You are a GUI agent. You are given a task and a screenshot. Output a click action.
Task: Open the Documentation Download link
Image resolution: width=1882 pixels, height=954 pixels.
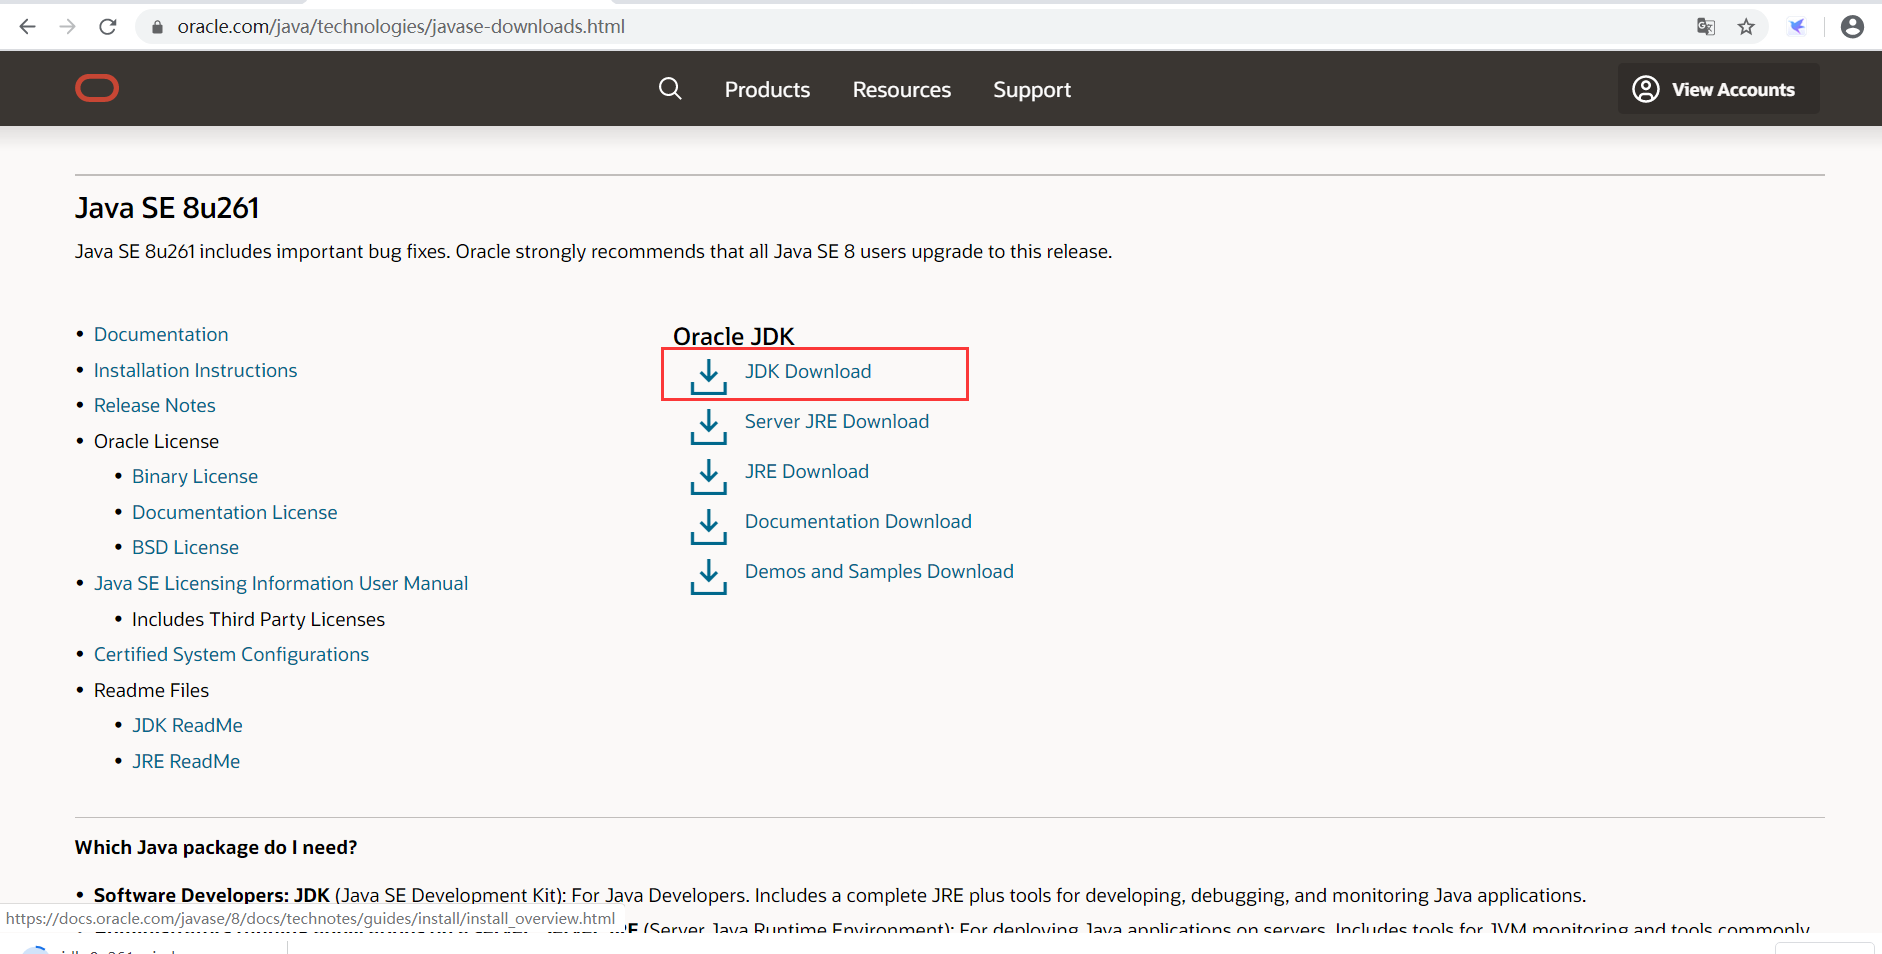coord(858,521)
